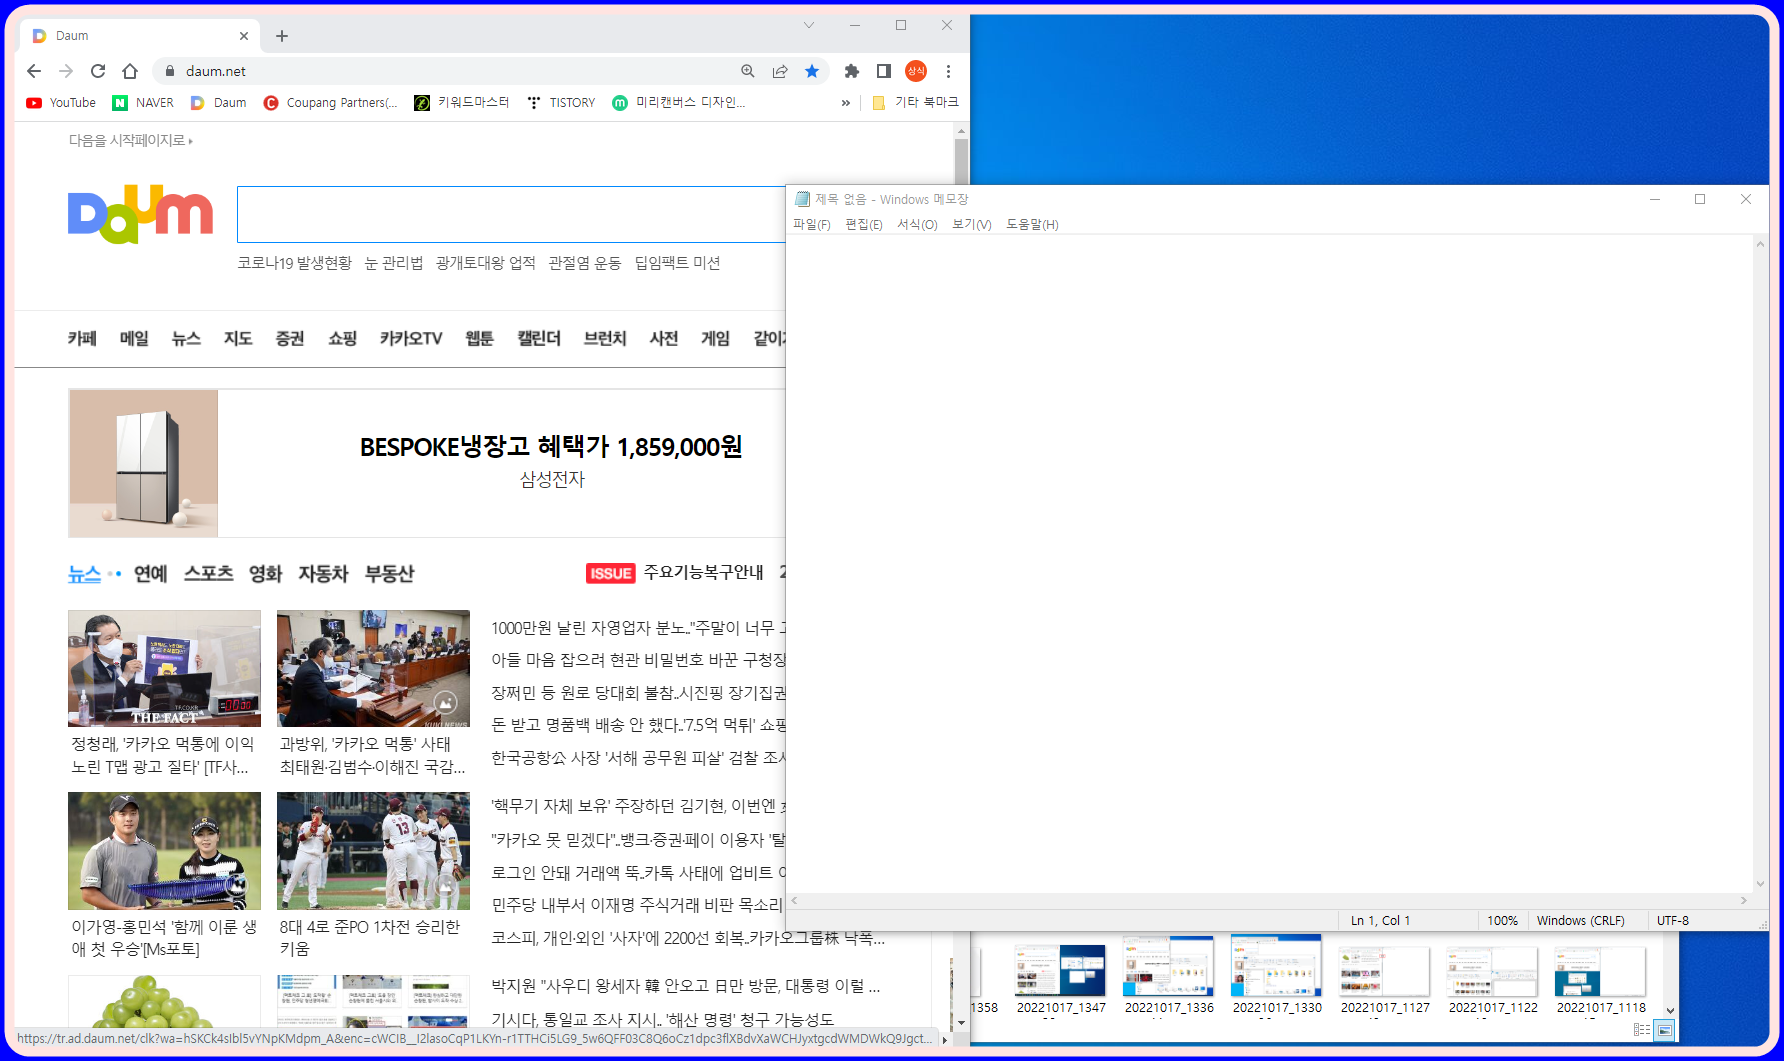Open the BESPOKE냉장고 ad banner
The height and width of the screenshot is (1061, 1784).
click(x=427, y=463)
